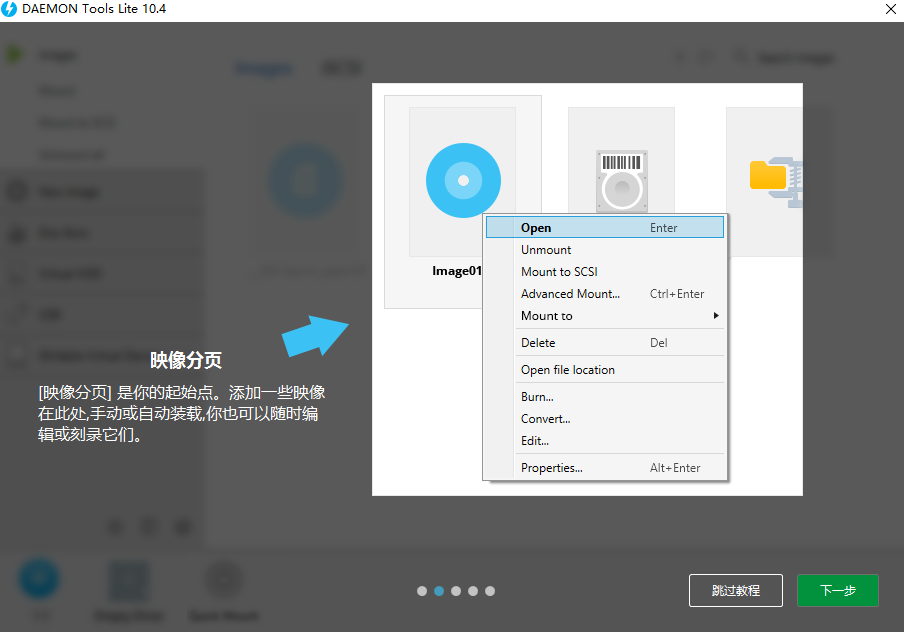This screenshot has width=904, height=632.
Task: Select the Image01 disc thumbnail
Action: (462, 180)
